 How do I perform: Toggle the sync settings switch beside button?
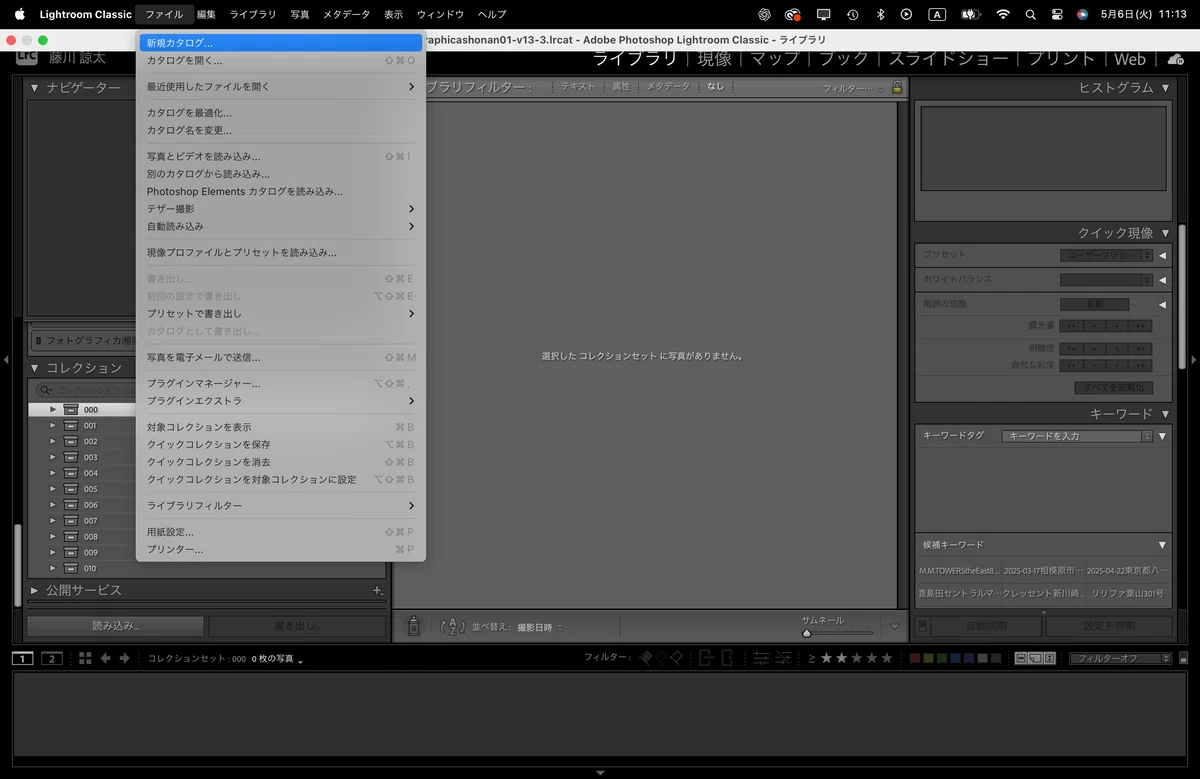click(923, 626)
